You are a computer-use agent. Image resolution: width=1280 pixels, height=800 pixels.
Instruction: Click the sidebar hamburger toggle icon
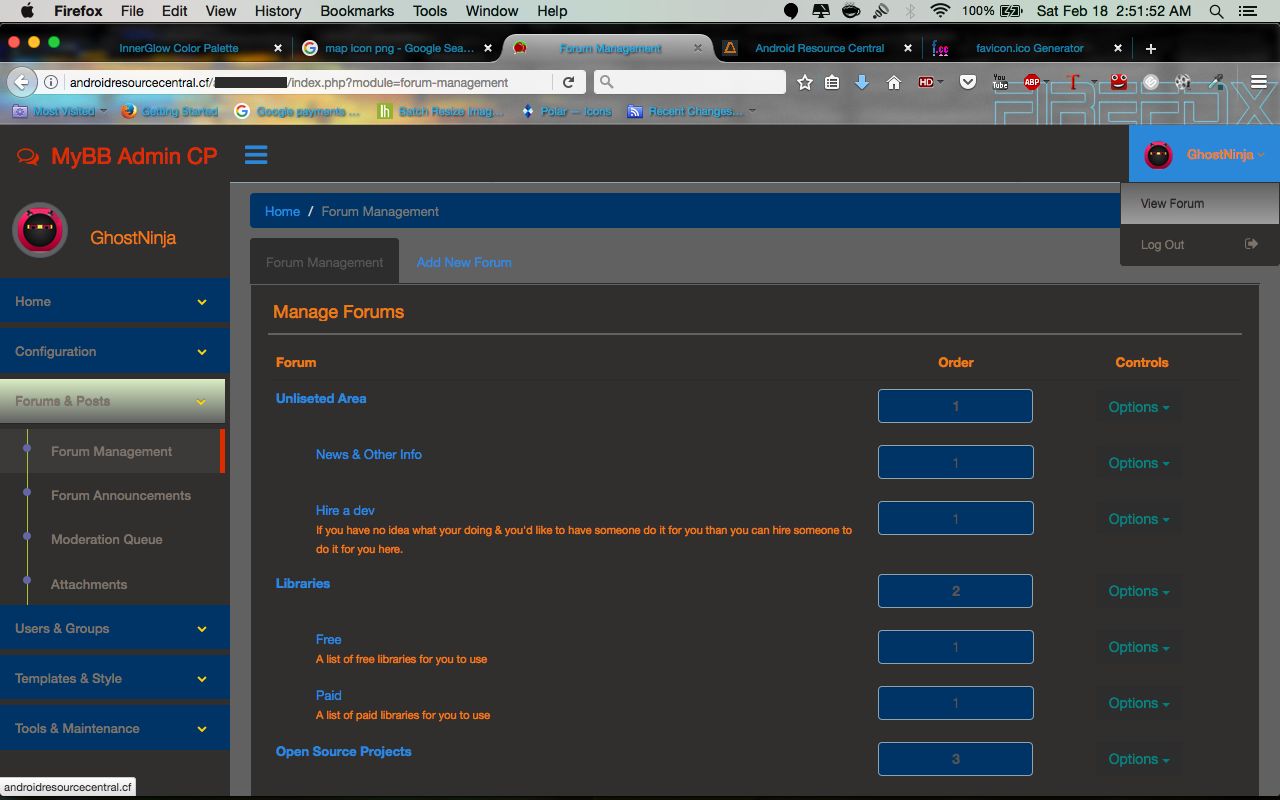256,155
